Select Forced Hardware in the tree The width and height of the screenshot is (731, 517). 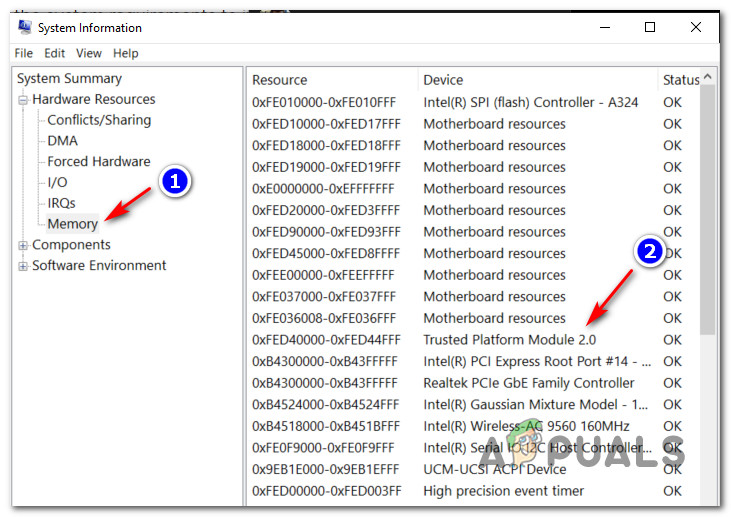(x=99, y=162)
